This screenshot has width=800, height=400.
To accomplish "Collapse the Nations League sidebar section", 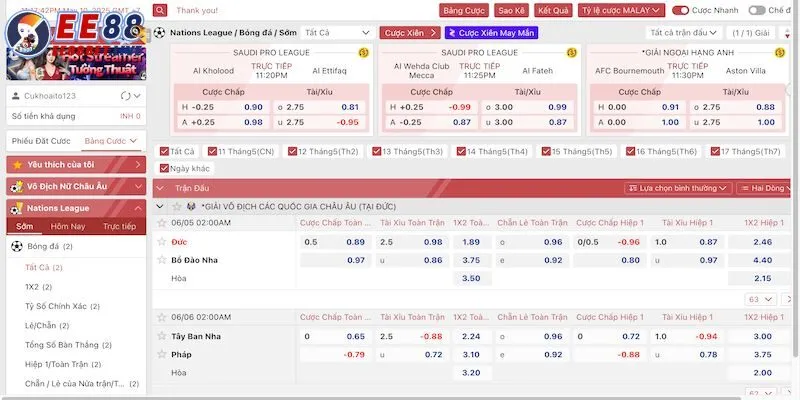I will click(138, 208).
